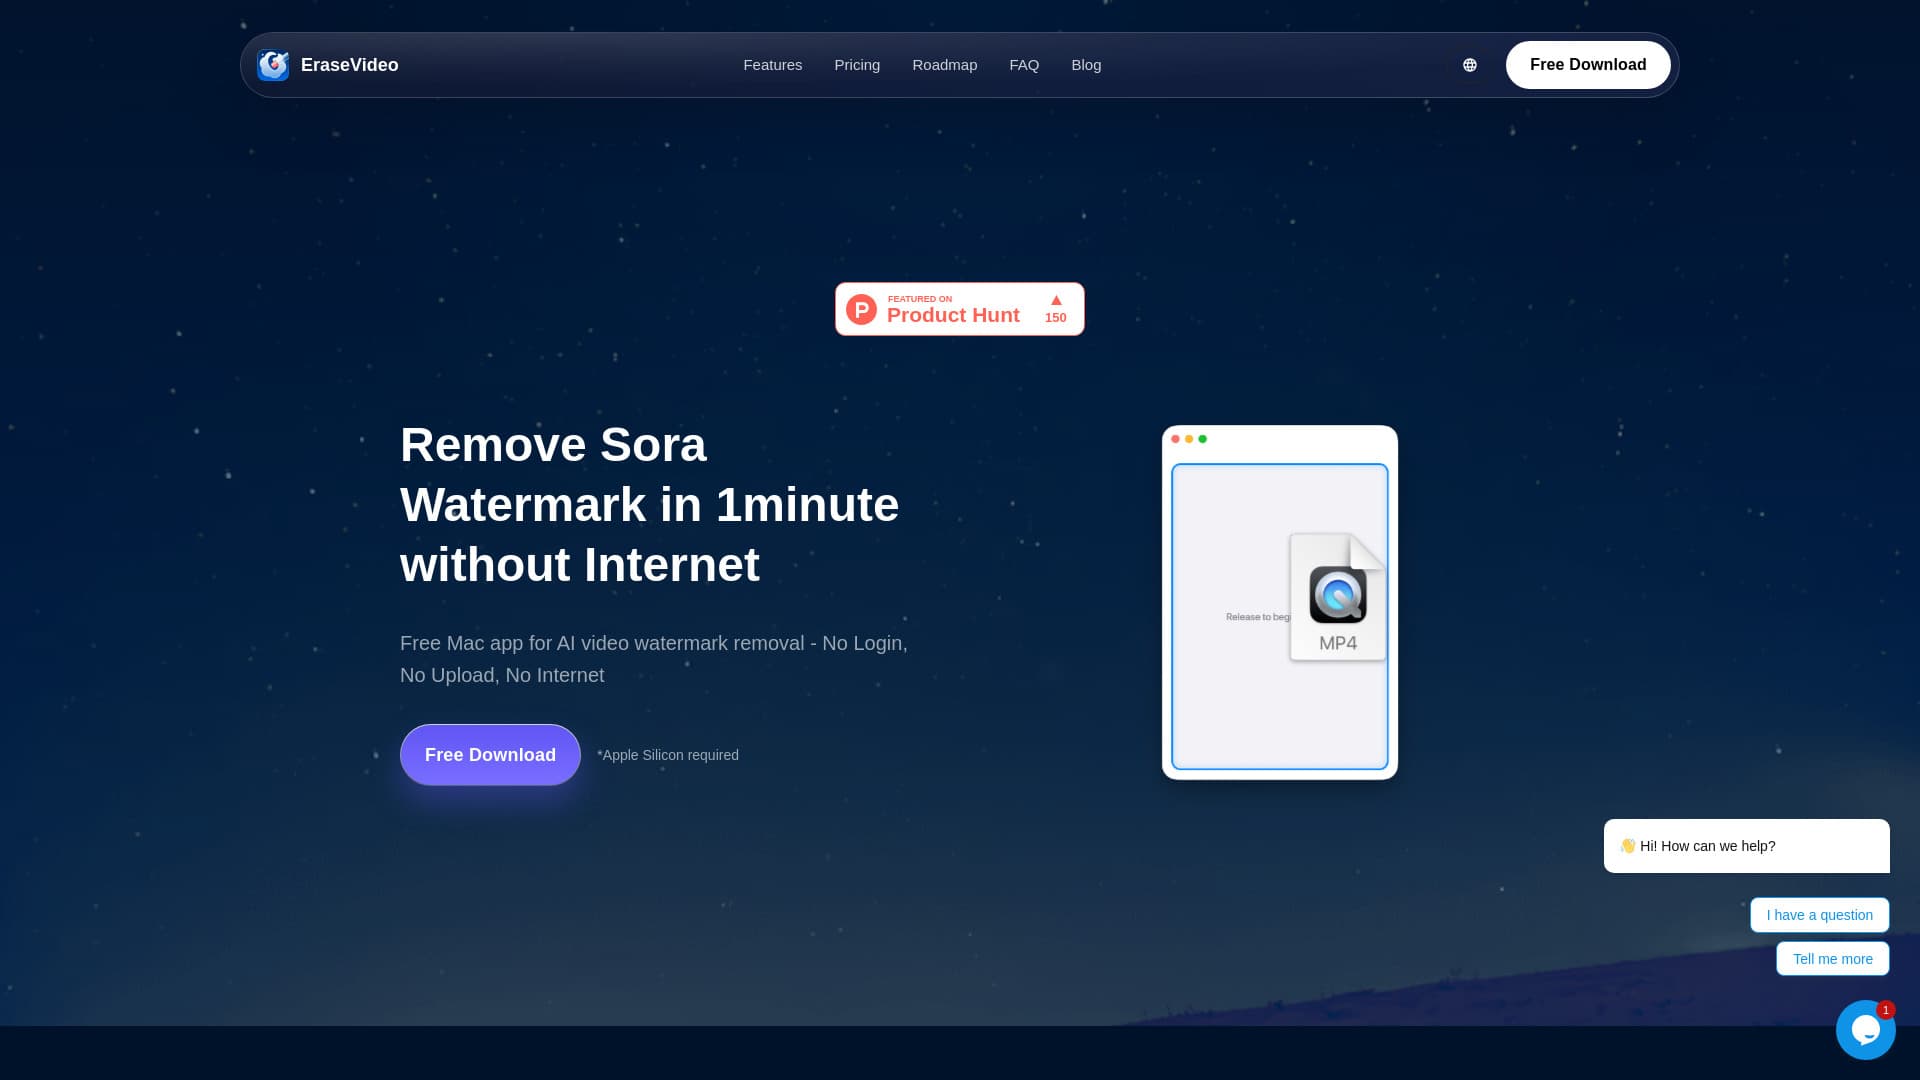Click the unread count badge on the chat icon
The width and height of the screenshot is (1920, 1080).
[x=1886, y=1009]
